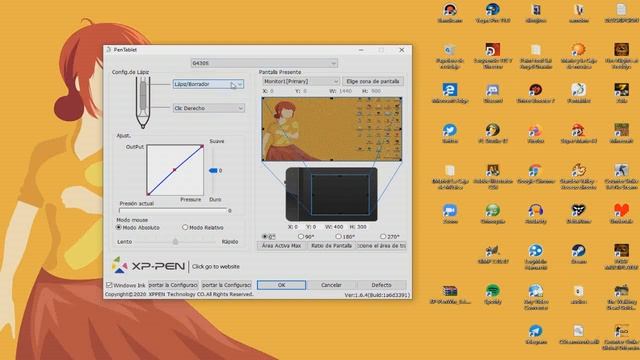Select Modo Relativo mouse mode
The width and height of the screenshot is (640, 360).
[185, 227]
